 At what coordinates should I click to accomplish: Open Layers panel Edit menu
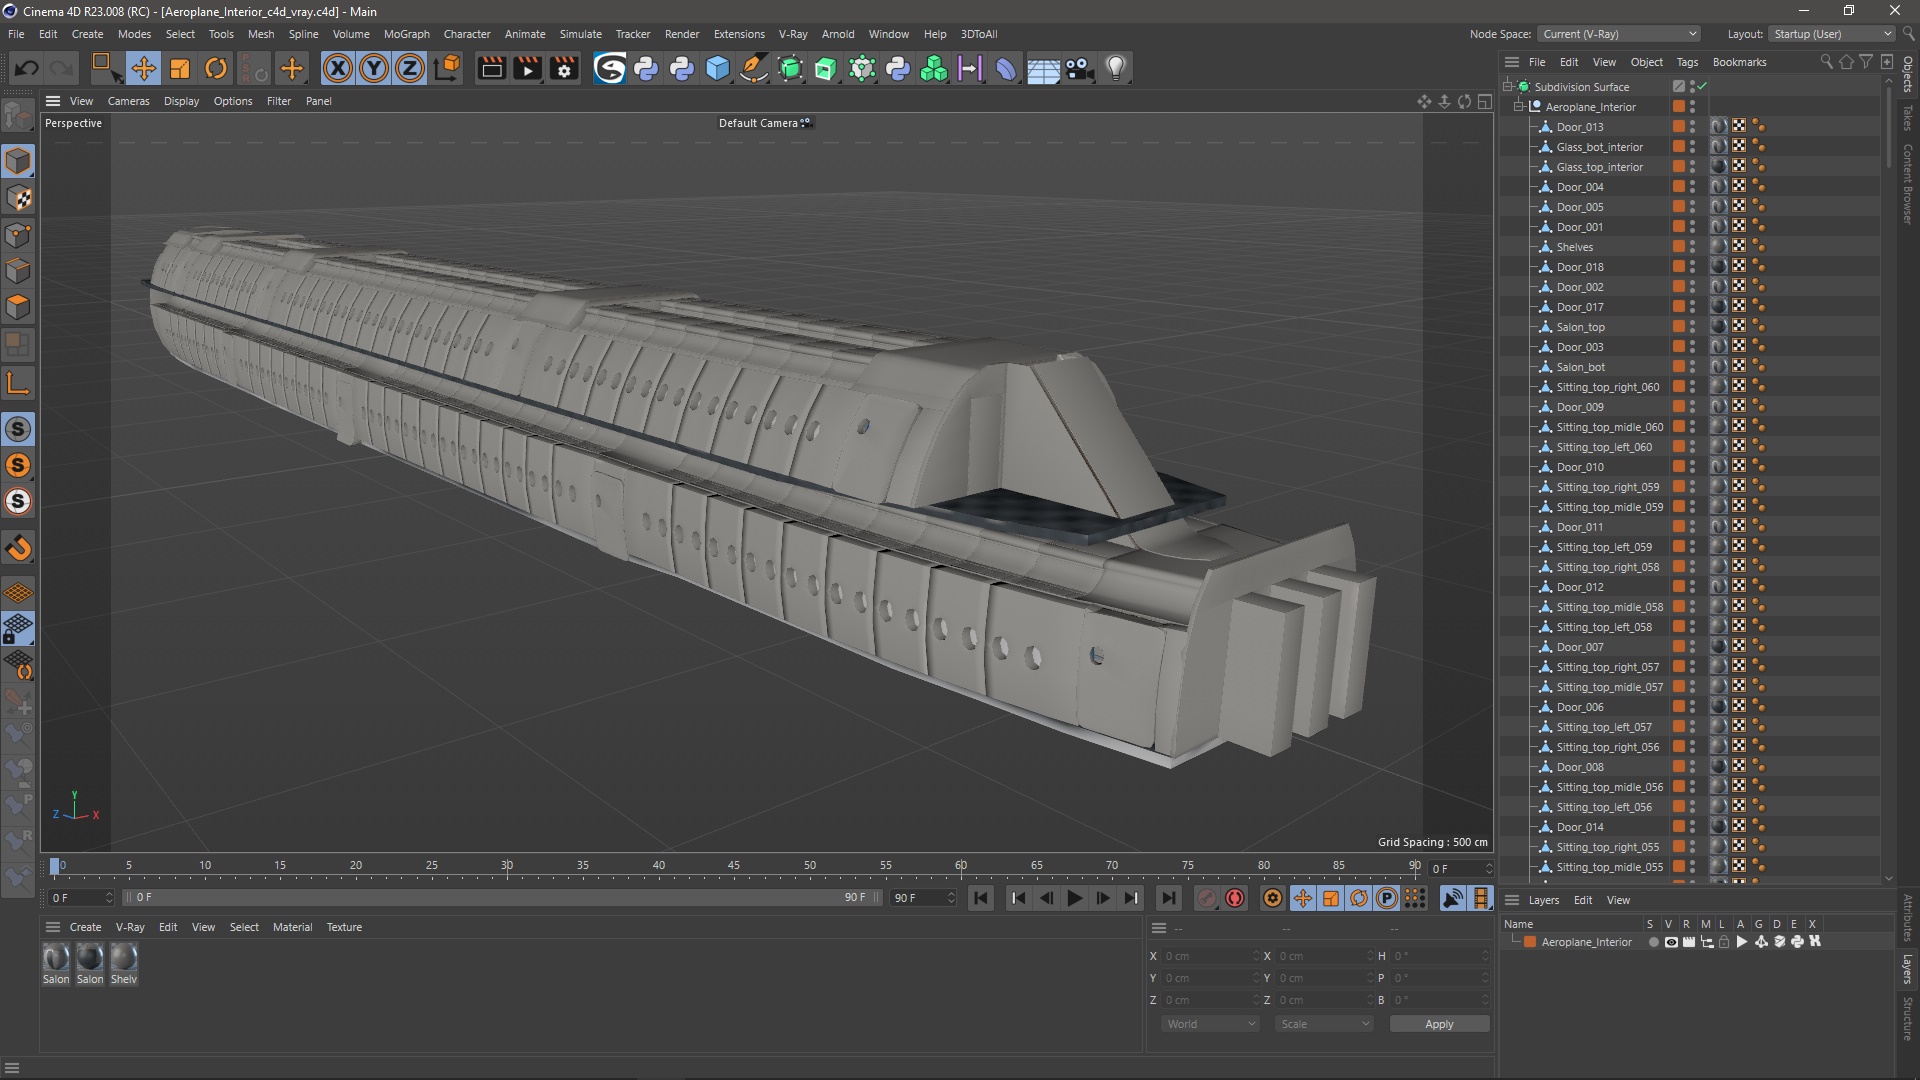pos(1582,900)
